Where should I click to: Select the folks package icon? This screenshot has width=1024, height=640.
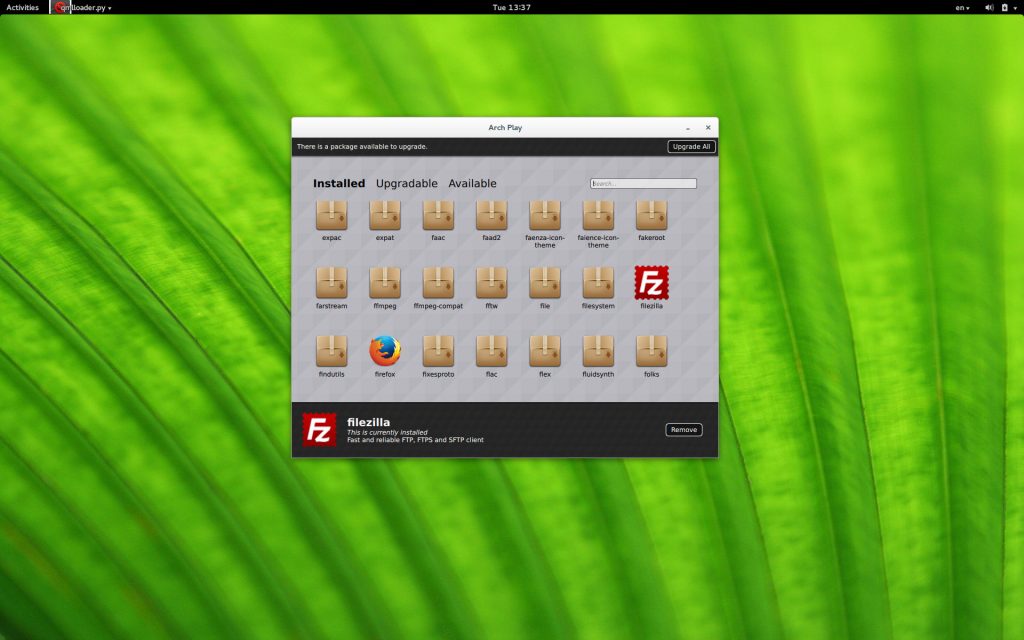(x=652, y=352)
